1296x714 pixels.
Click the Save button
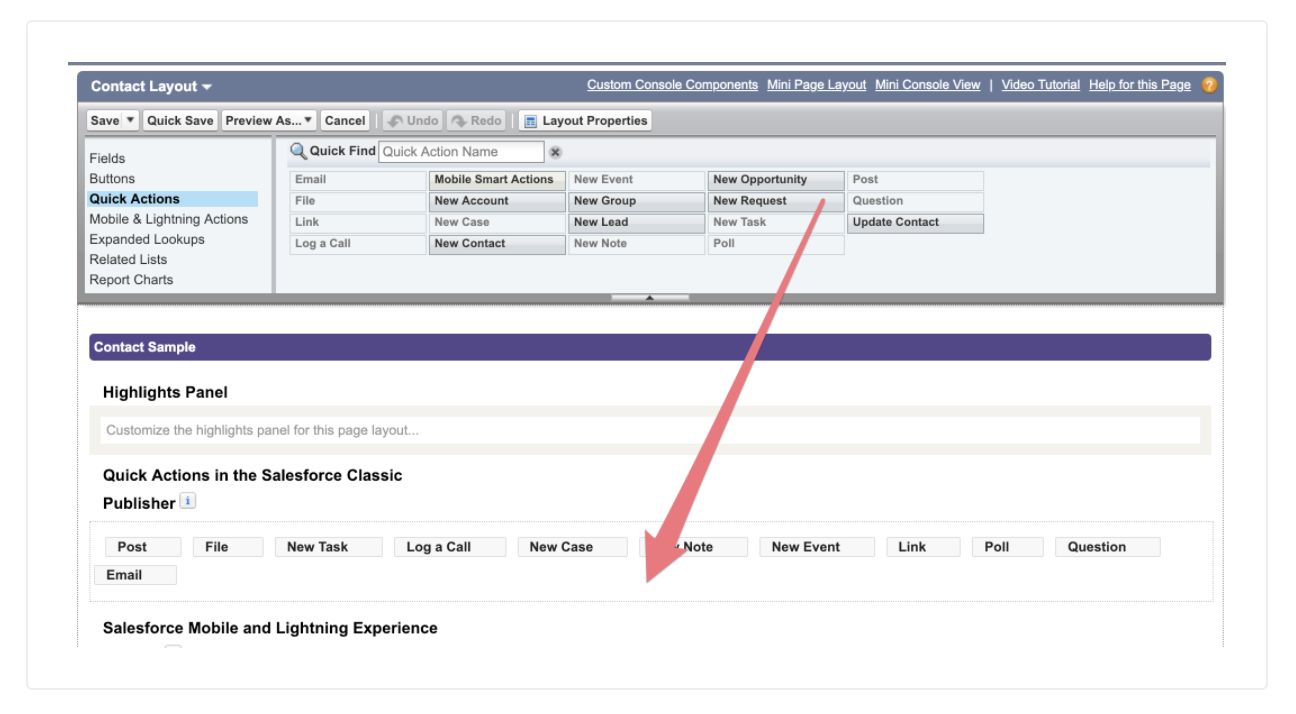tap(105, 120)
